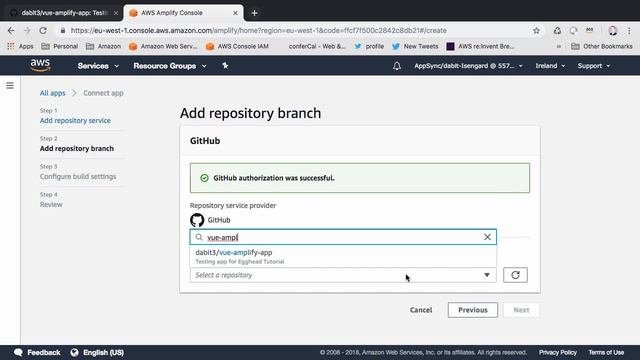640x360 pixels.
Task: Click the Next button
Action: [521, 310]
